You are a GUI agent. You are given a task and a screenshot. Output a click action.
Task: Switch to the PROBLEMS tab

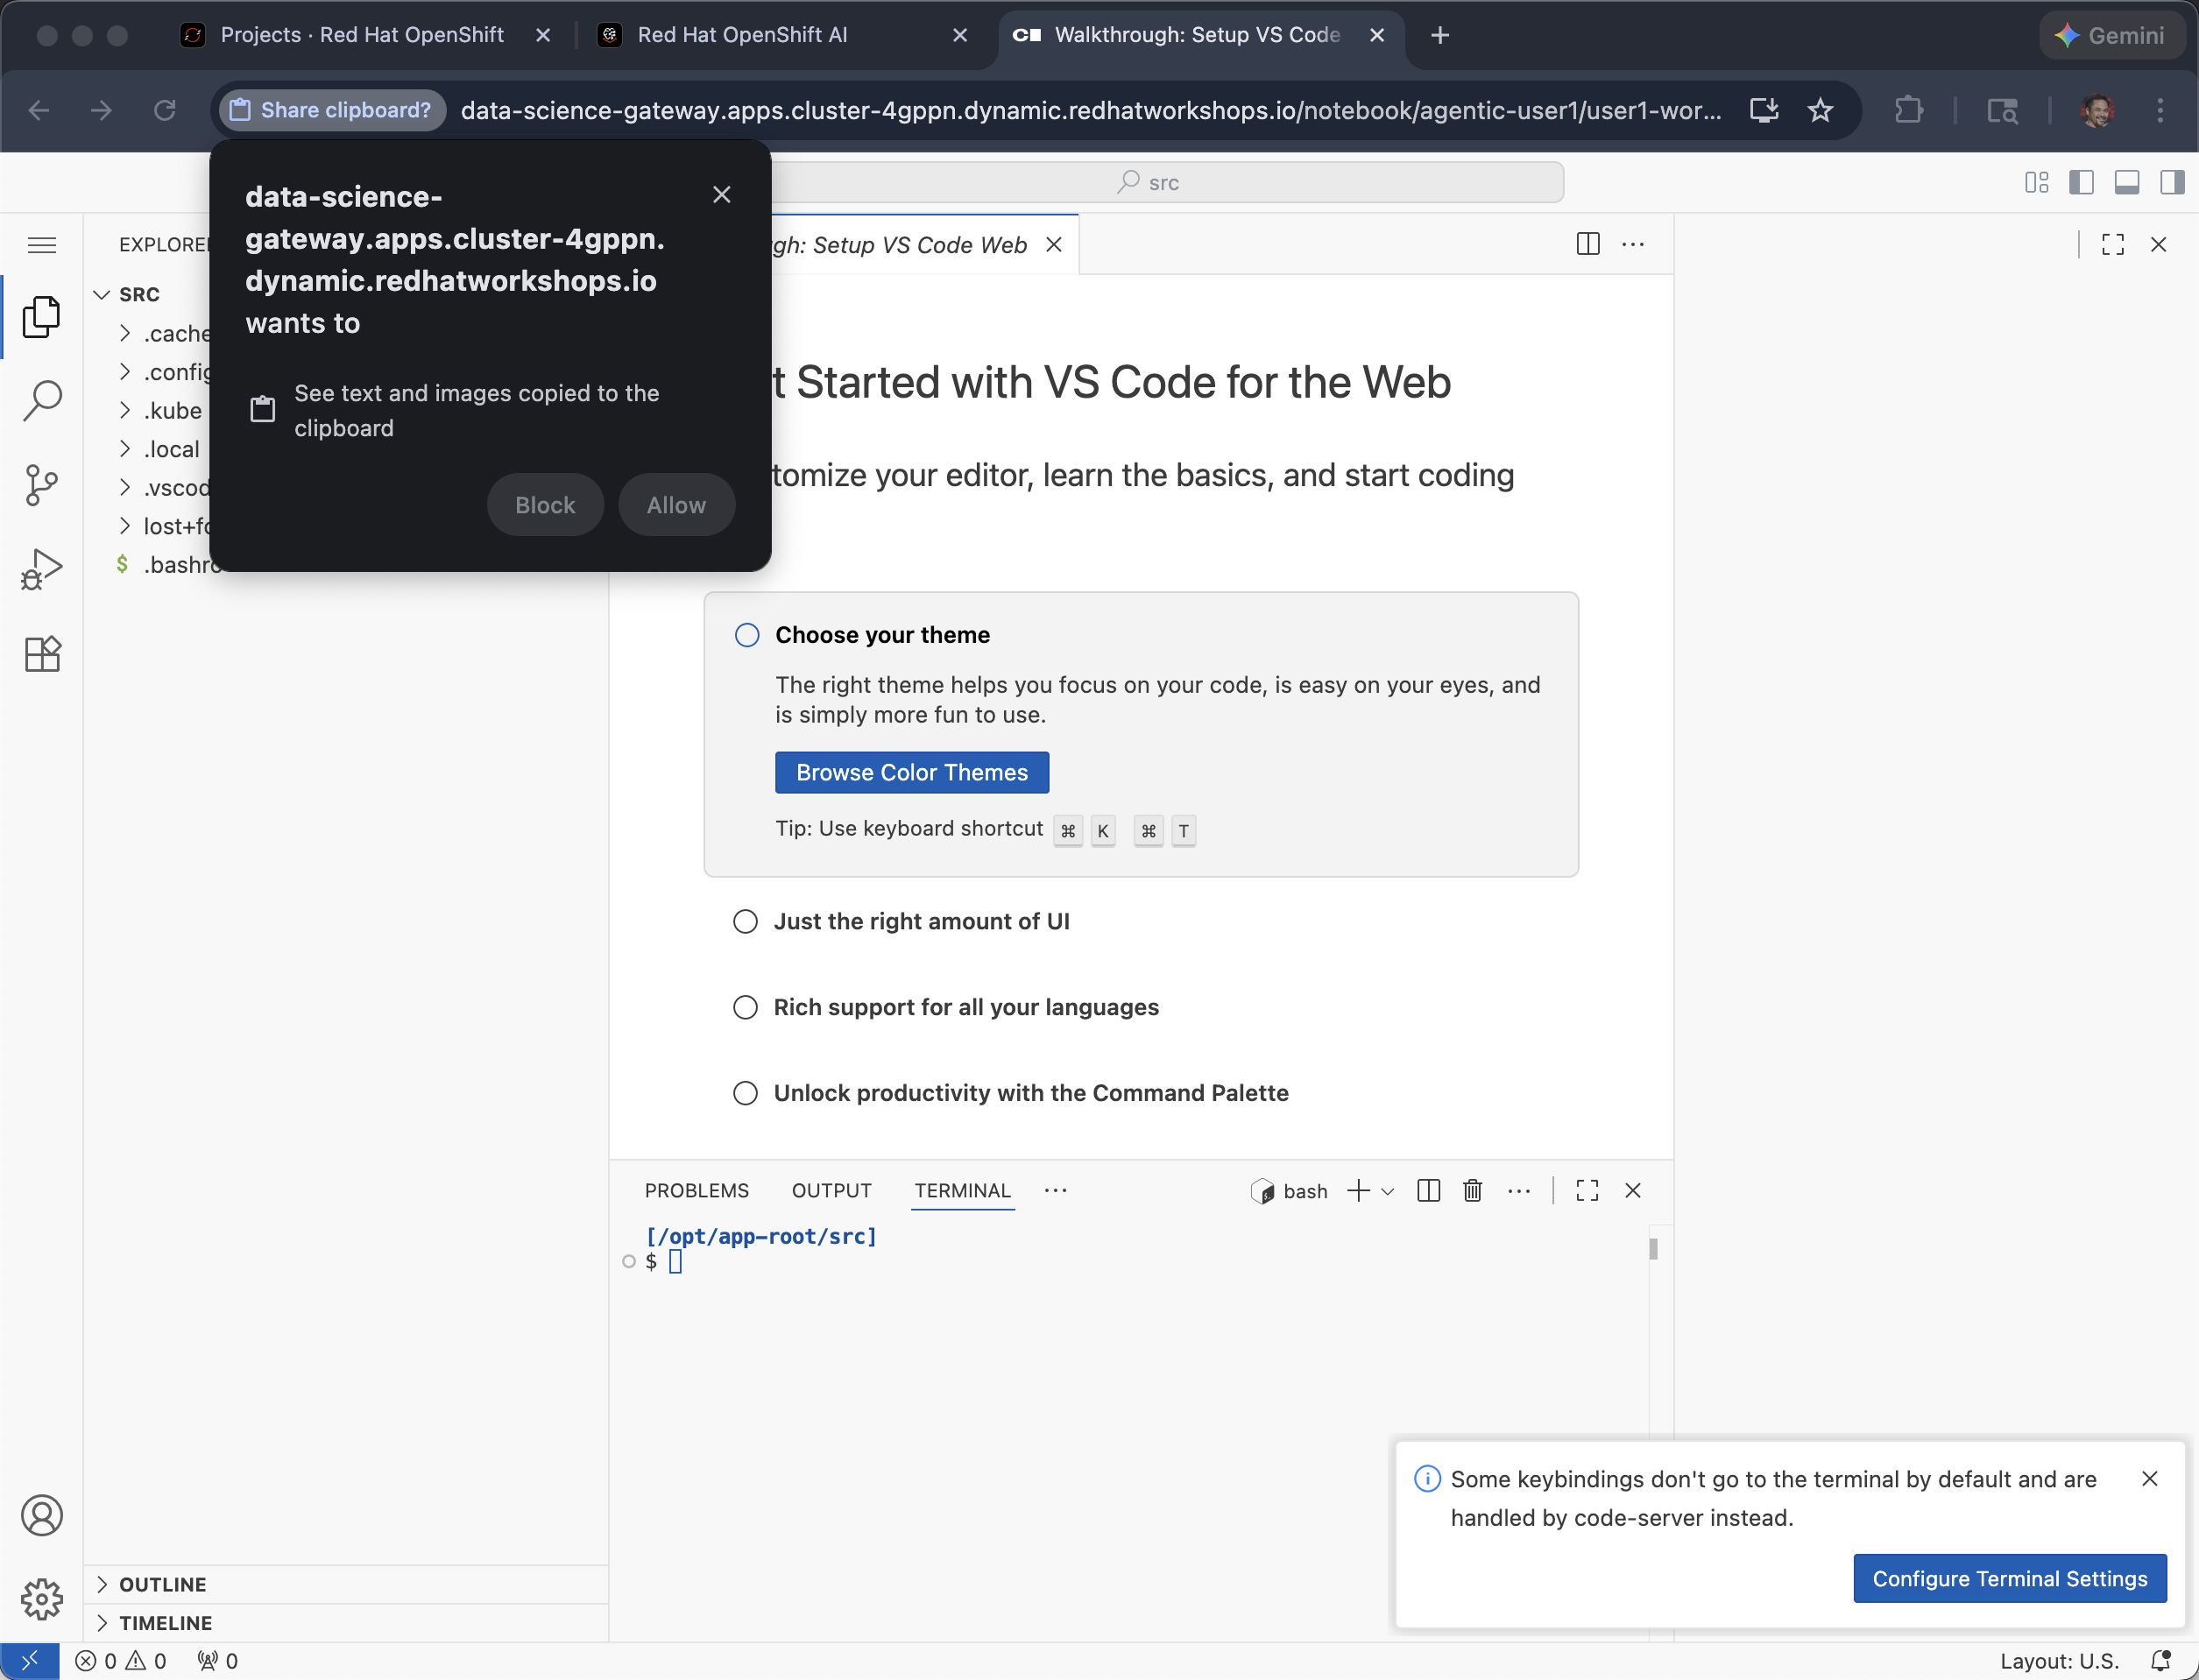click(x=697, y=1190)
